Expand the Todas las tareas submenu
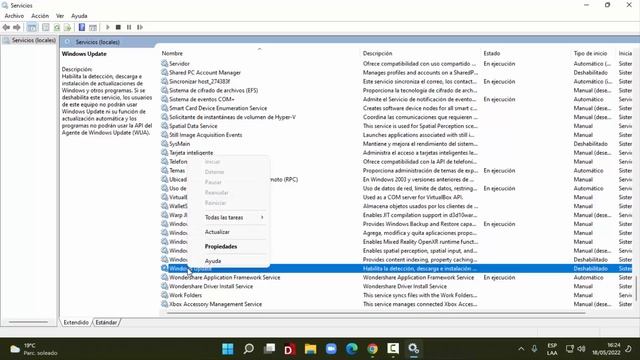 tap(234, 218)
